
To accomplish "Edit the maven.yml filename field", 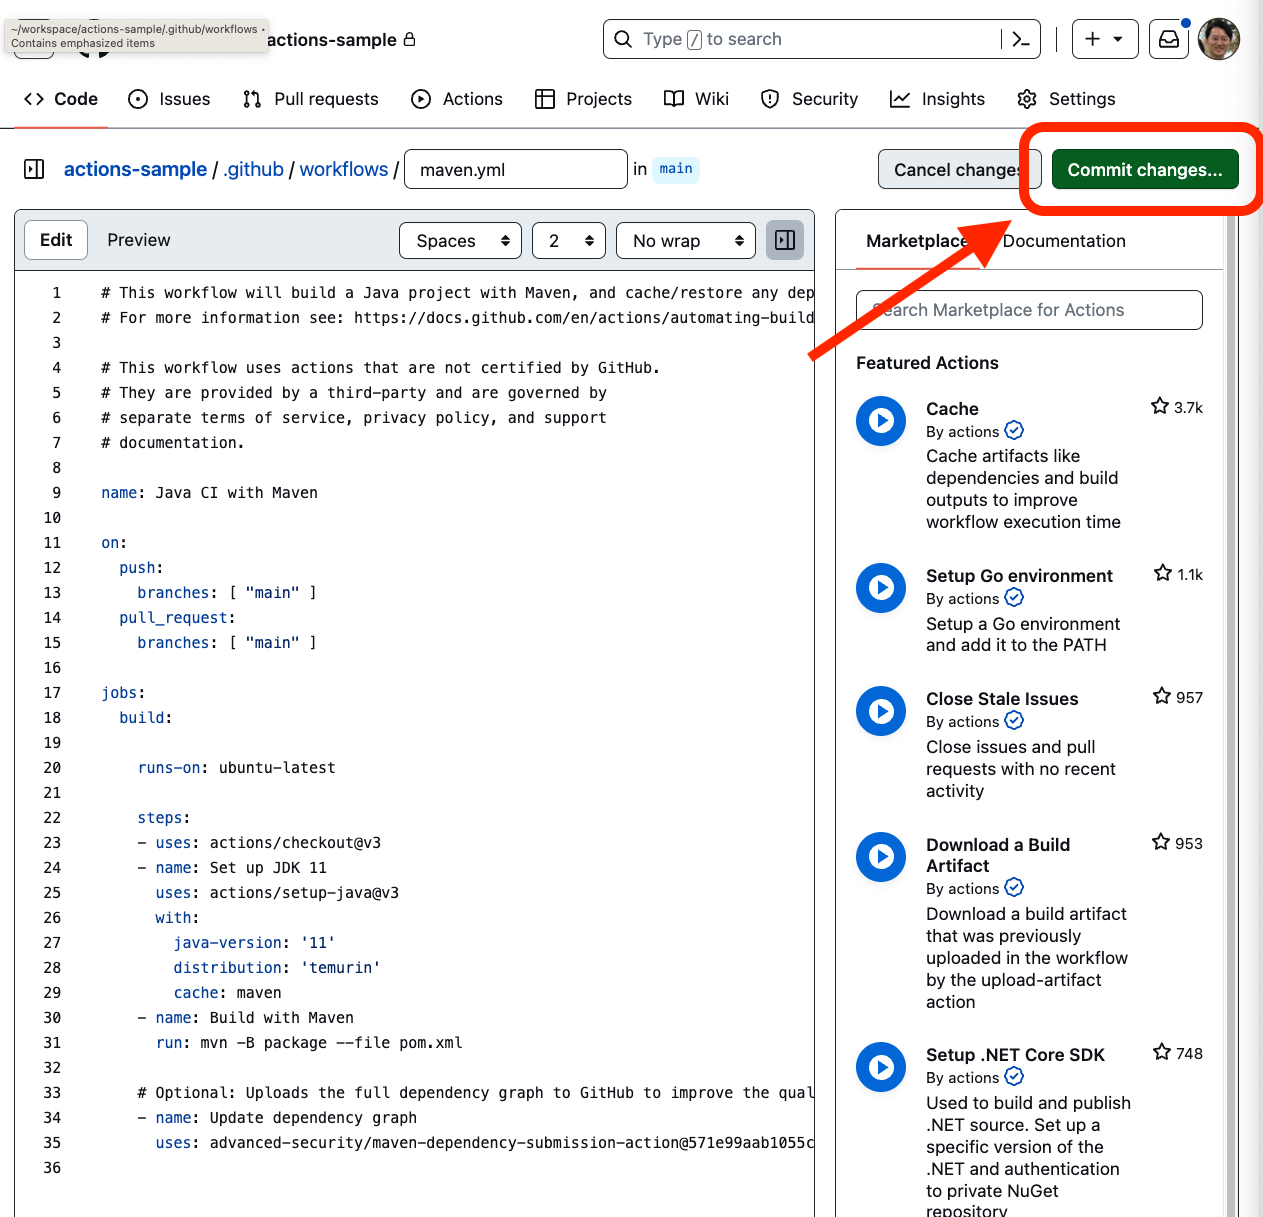I will pos(516,169).
